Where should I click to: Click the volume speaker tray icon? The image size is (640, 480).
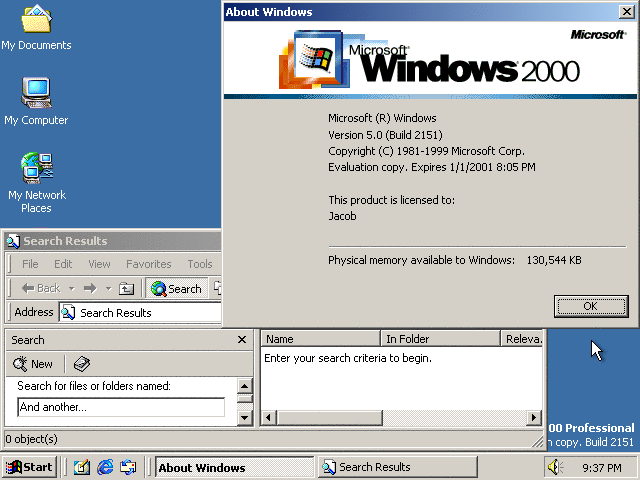pos(554,467)
